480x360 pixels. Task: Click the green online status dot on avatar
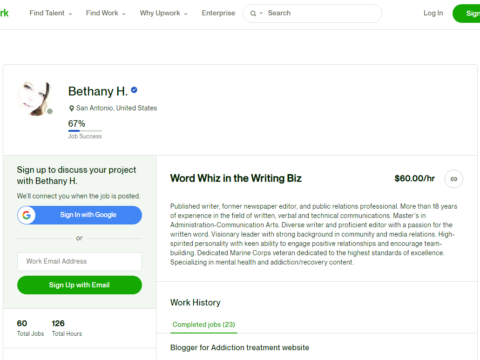[50, 111]
